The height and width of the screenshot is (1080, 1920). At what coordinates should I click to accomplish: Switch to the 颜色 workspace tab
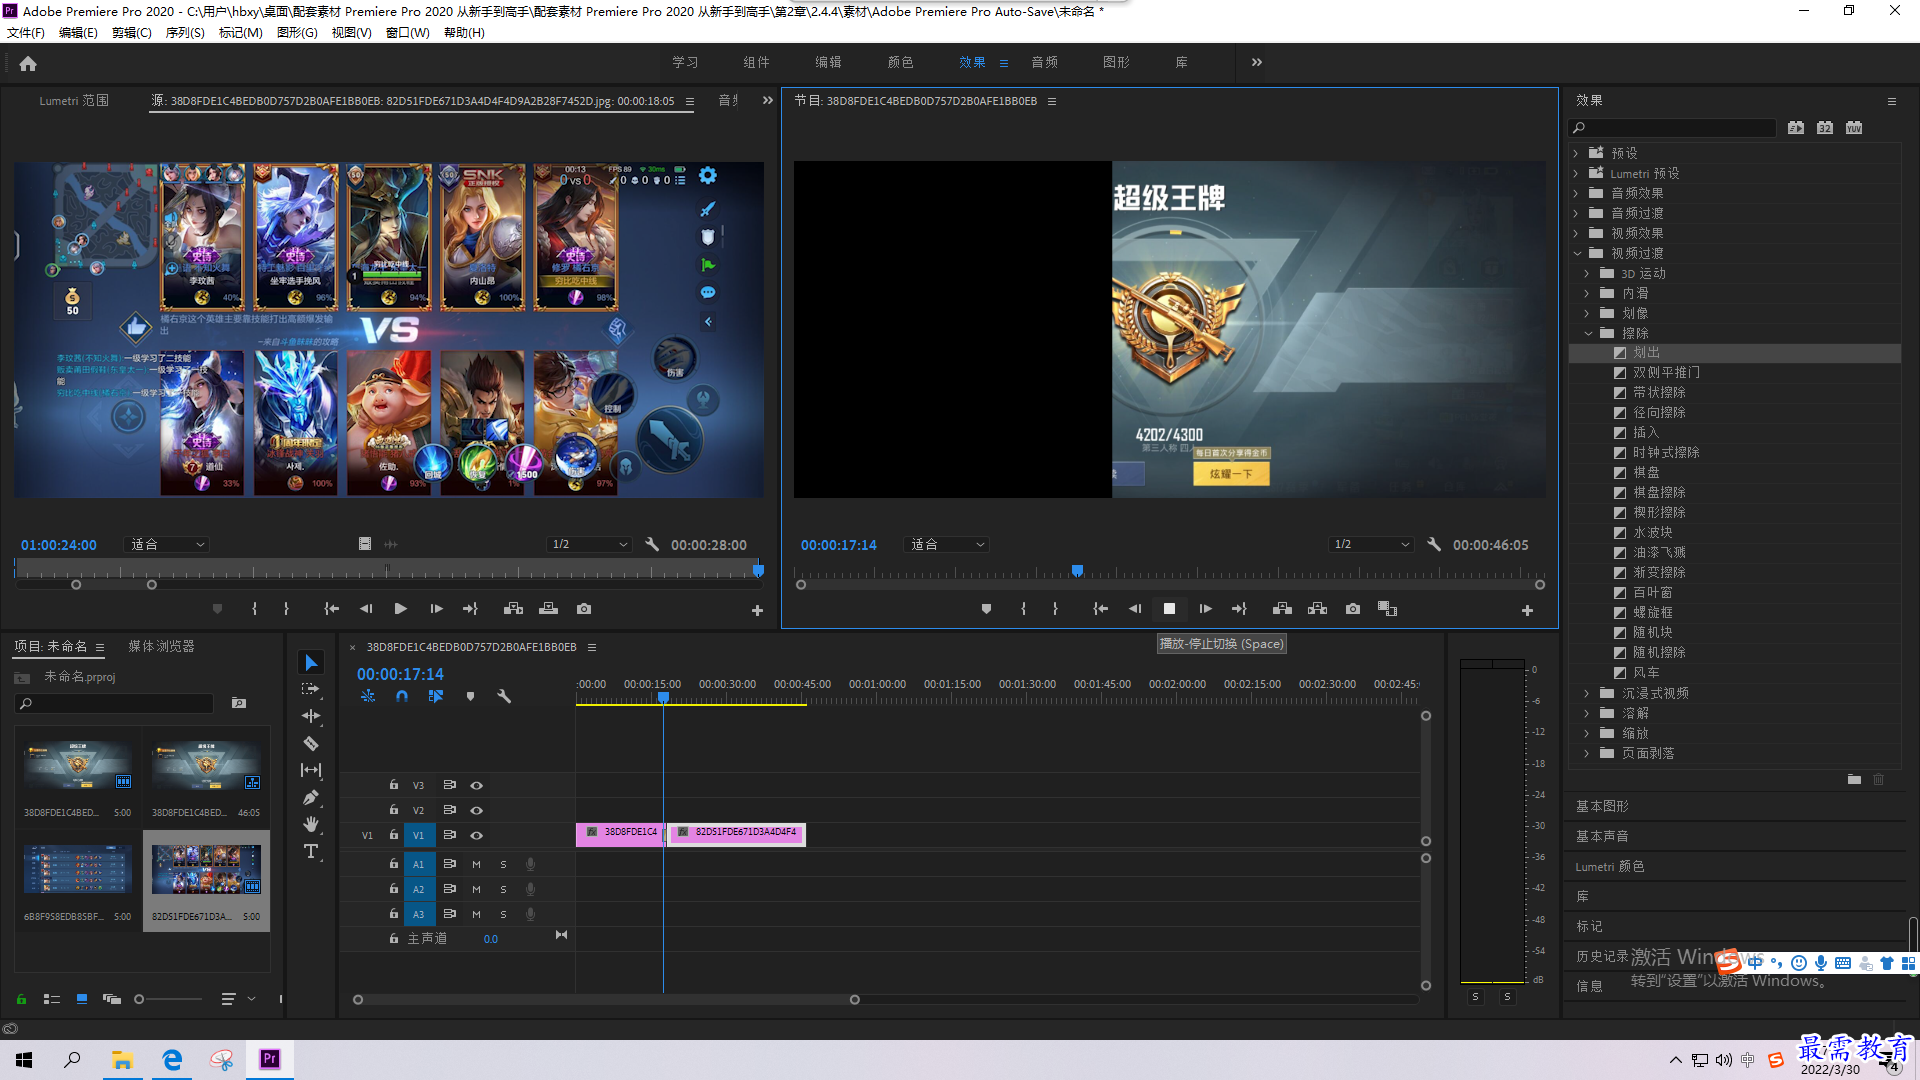click(900, 62)
